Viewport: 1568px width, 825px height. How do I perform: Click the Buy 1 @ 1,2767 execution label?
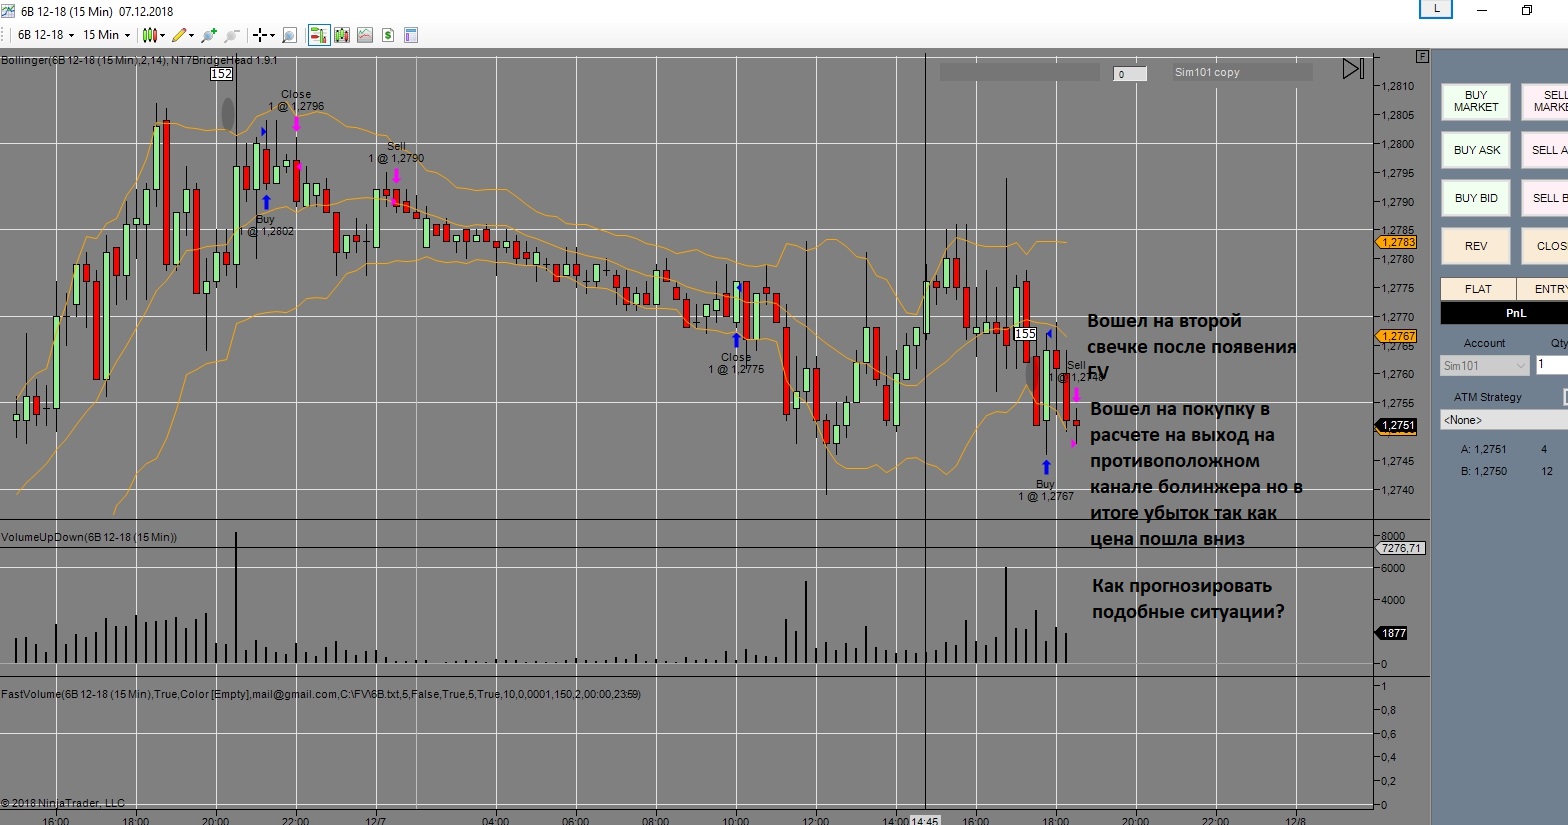tap(1046, 490)
